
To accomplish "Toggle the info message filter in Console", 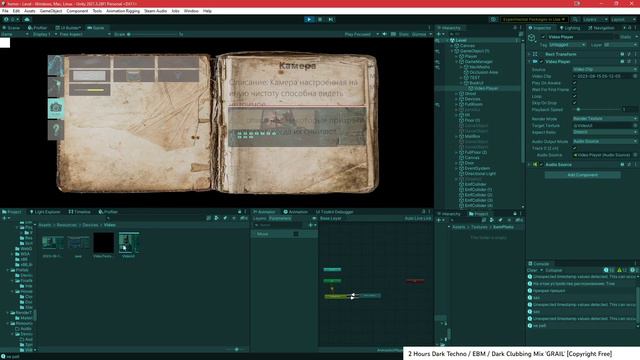I will click(x=609, y=270).
